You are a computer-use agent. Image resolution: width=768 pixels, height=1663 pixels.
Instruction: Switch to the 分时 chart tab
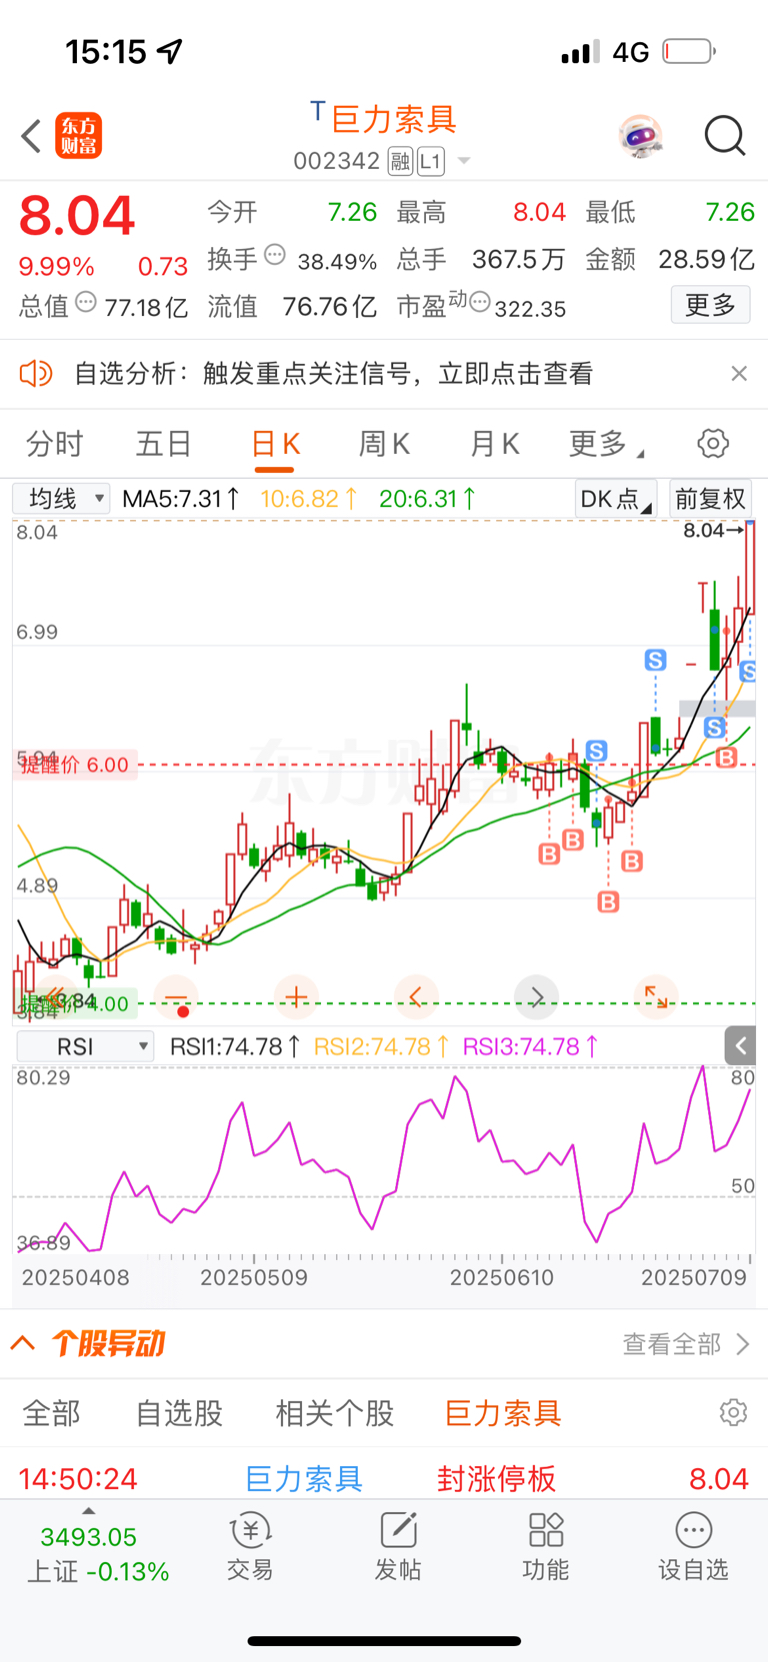click(x=54, y=444)
